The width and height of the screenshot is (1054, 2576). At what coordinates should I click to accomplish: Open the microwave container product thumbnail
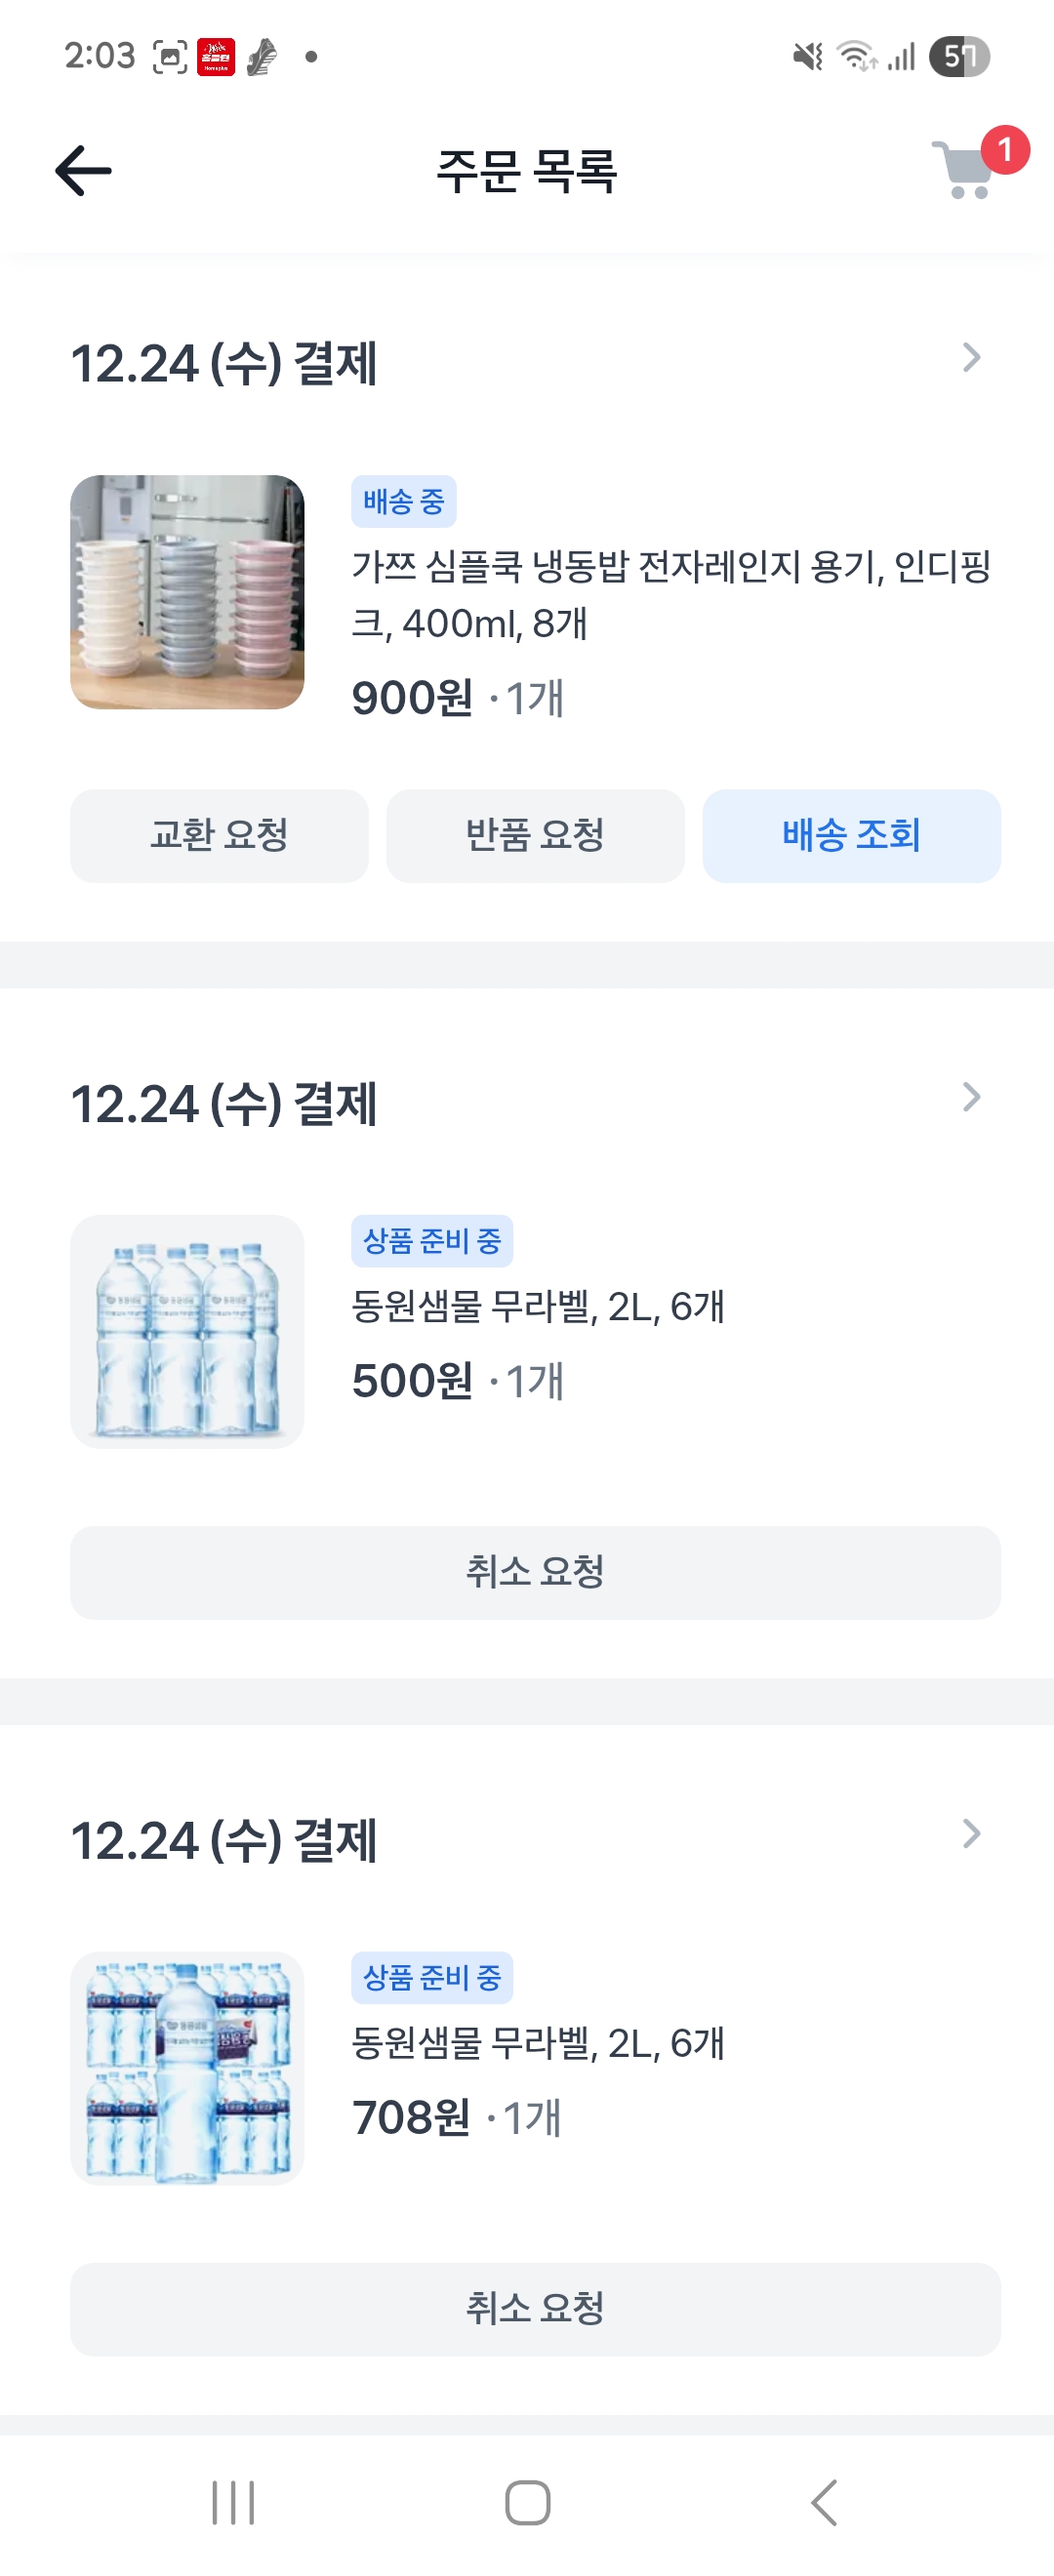[187, 592]
